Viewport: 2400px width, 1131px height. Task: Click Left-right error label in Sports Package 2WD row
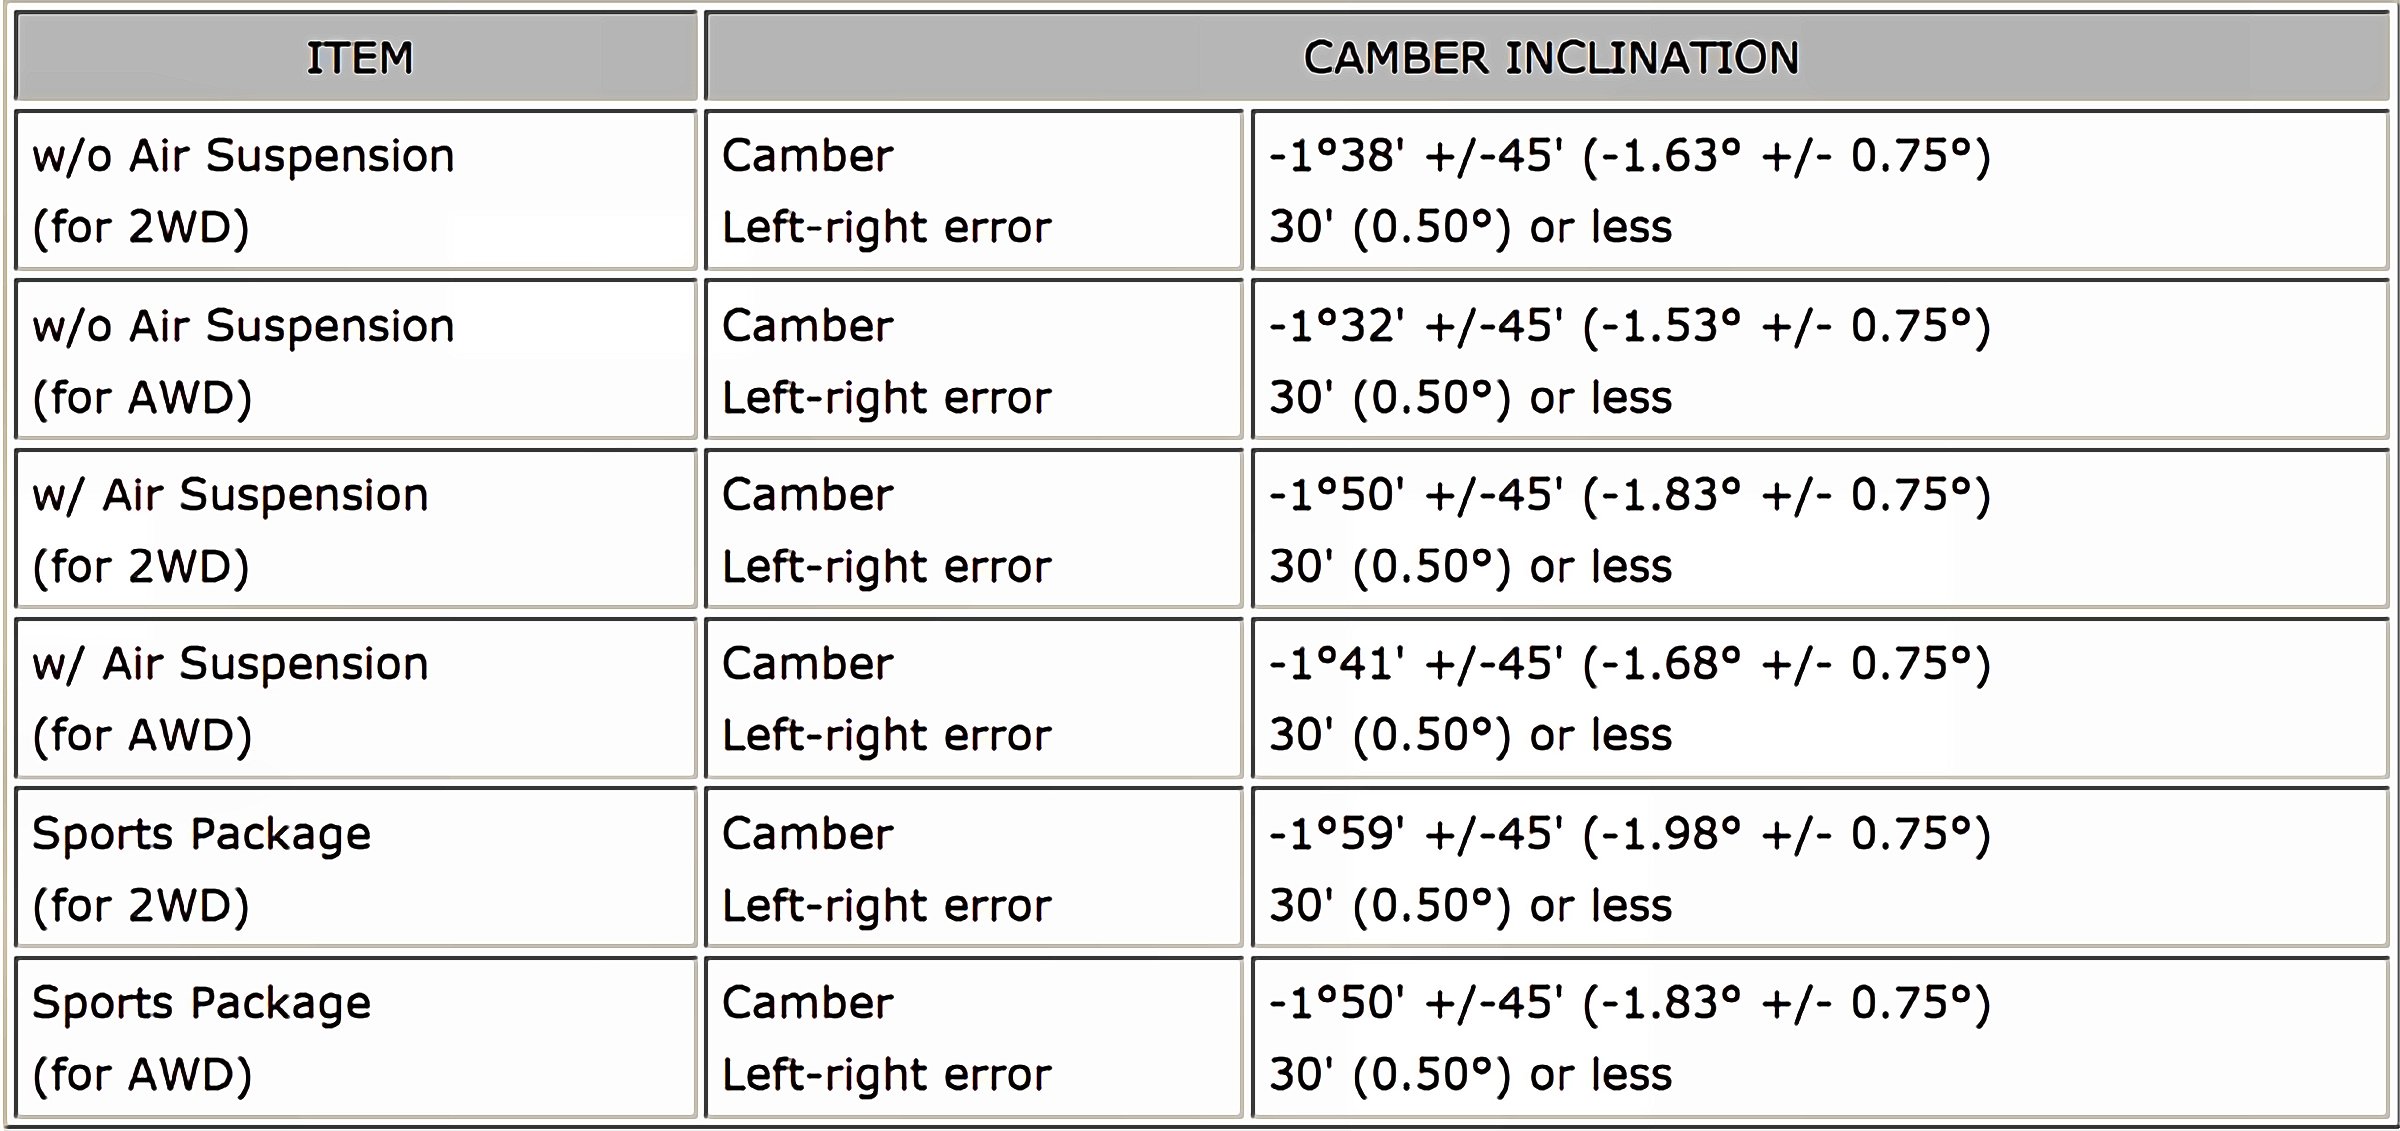pos(886,906)
